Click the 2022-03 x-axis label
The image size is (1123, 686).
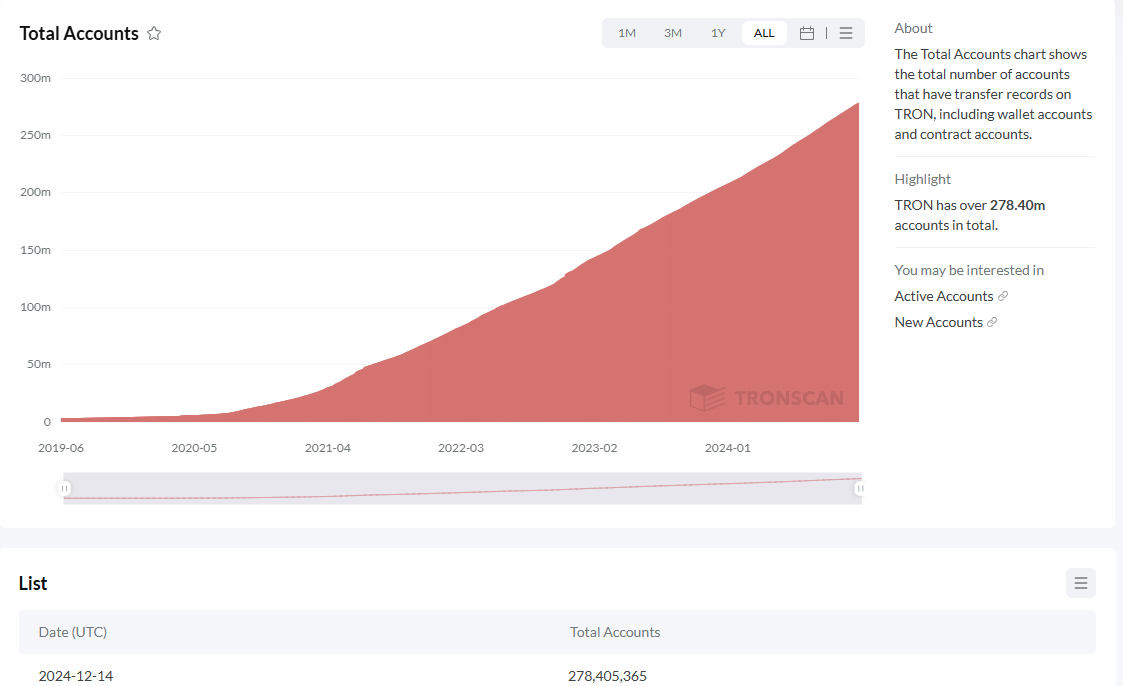pyautogui.click(x=461, y=448)
